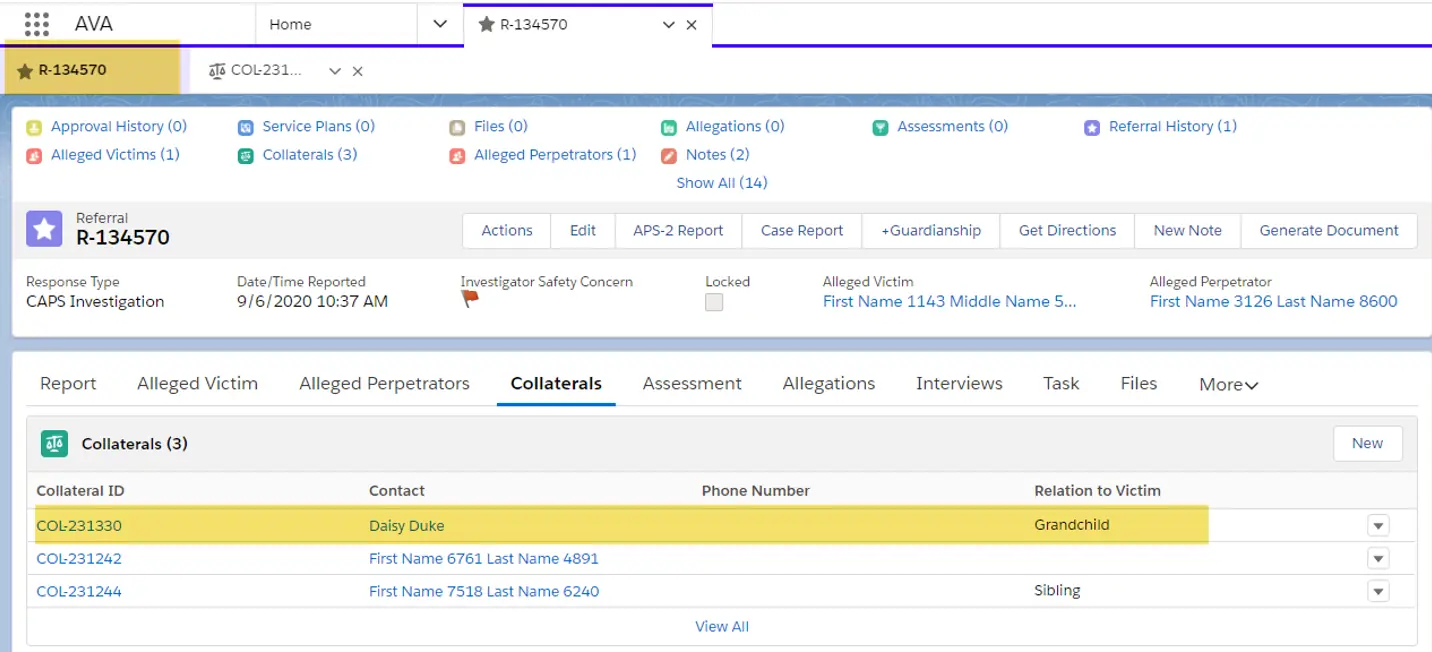This screenshot has width=1432, height=652.
Task: Click the Collaterals scales section icon
Action: (x=54, y=444)
